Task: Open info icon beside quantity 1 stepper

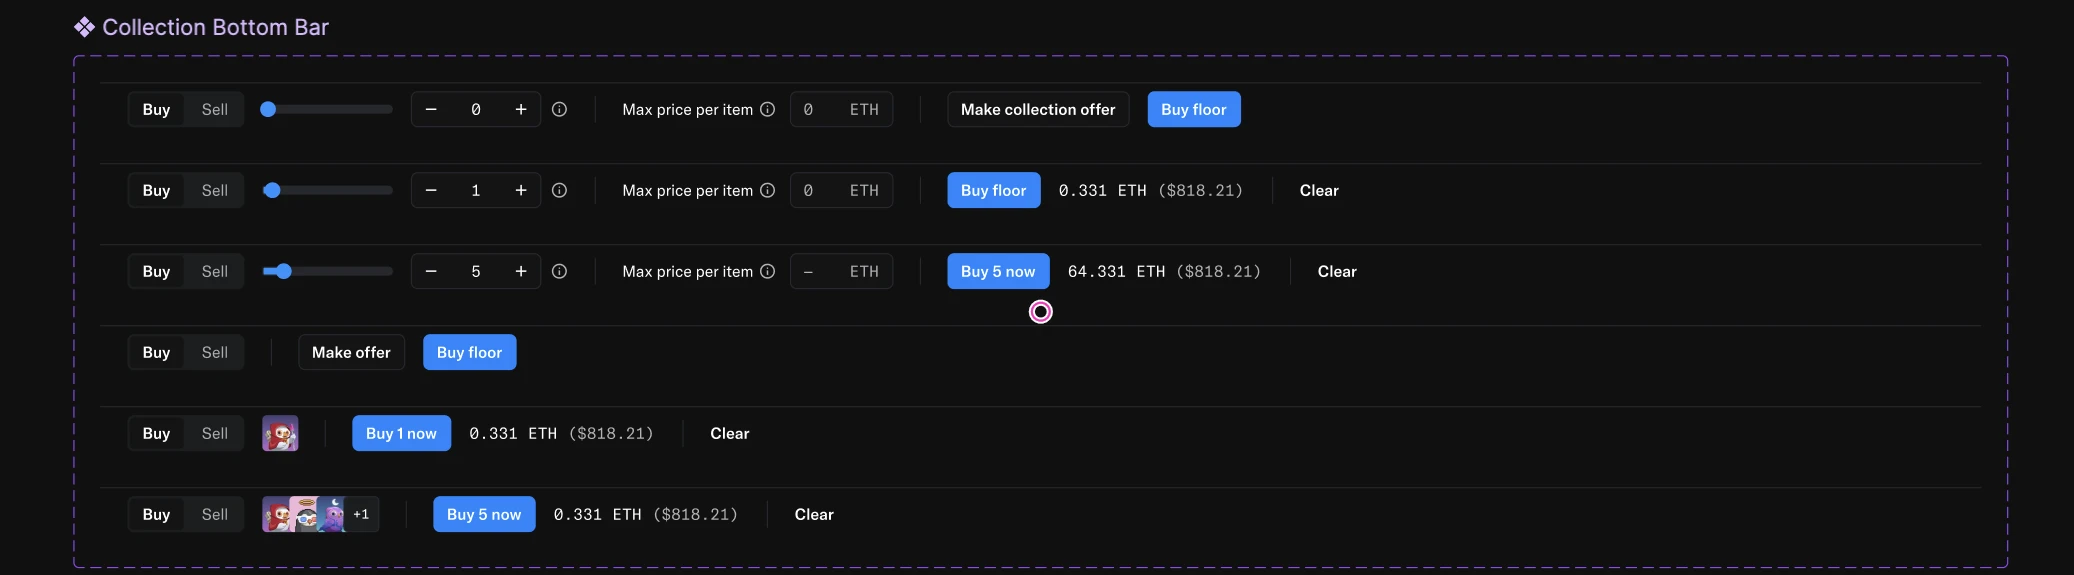Action: (560, 191)
